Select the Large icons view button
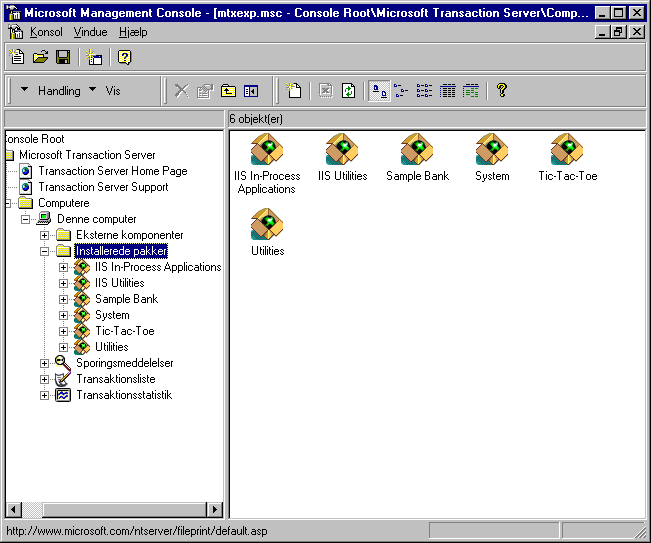The width and height of the screenshot is (651, 543). click(x=379, y=90)
